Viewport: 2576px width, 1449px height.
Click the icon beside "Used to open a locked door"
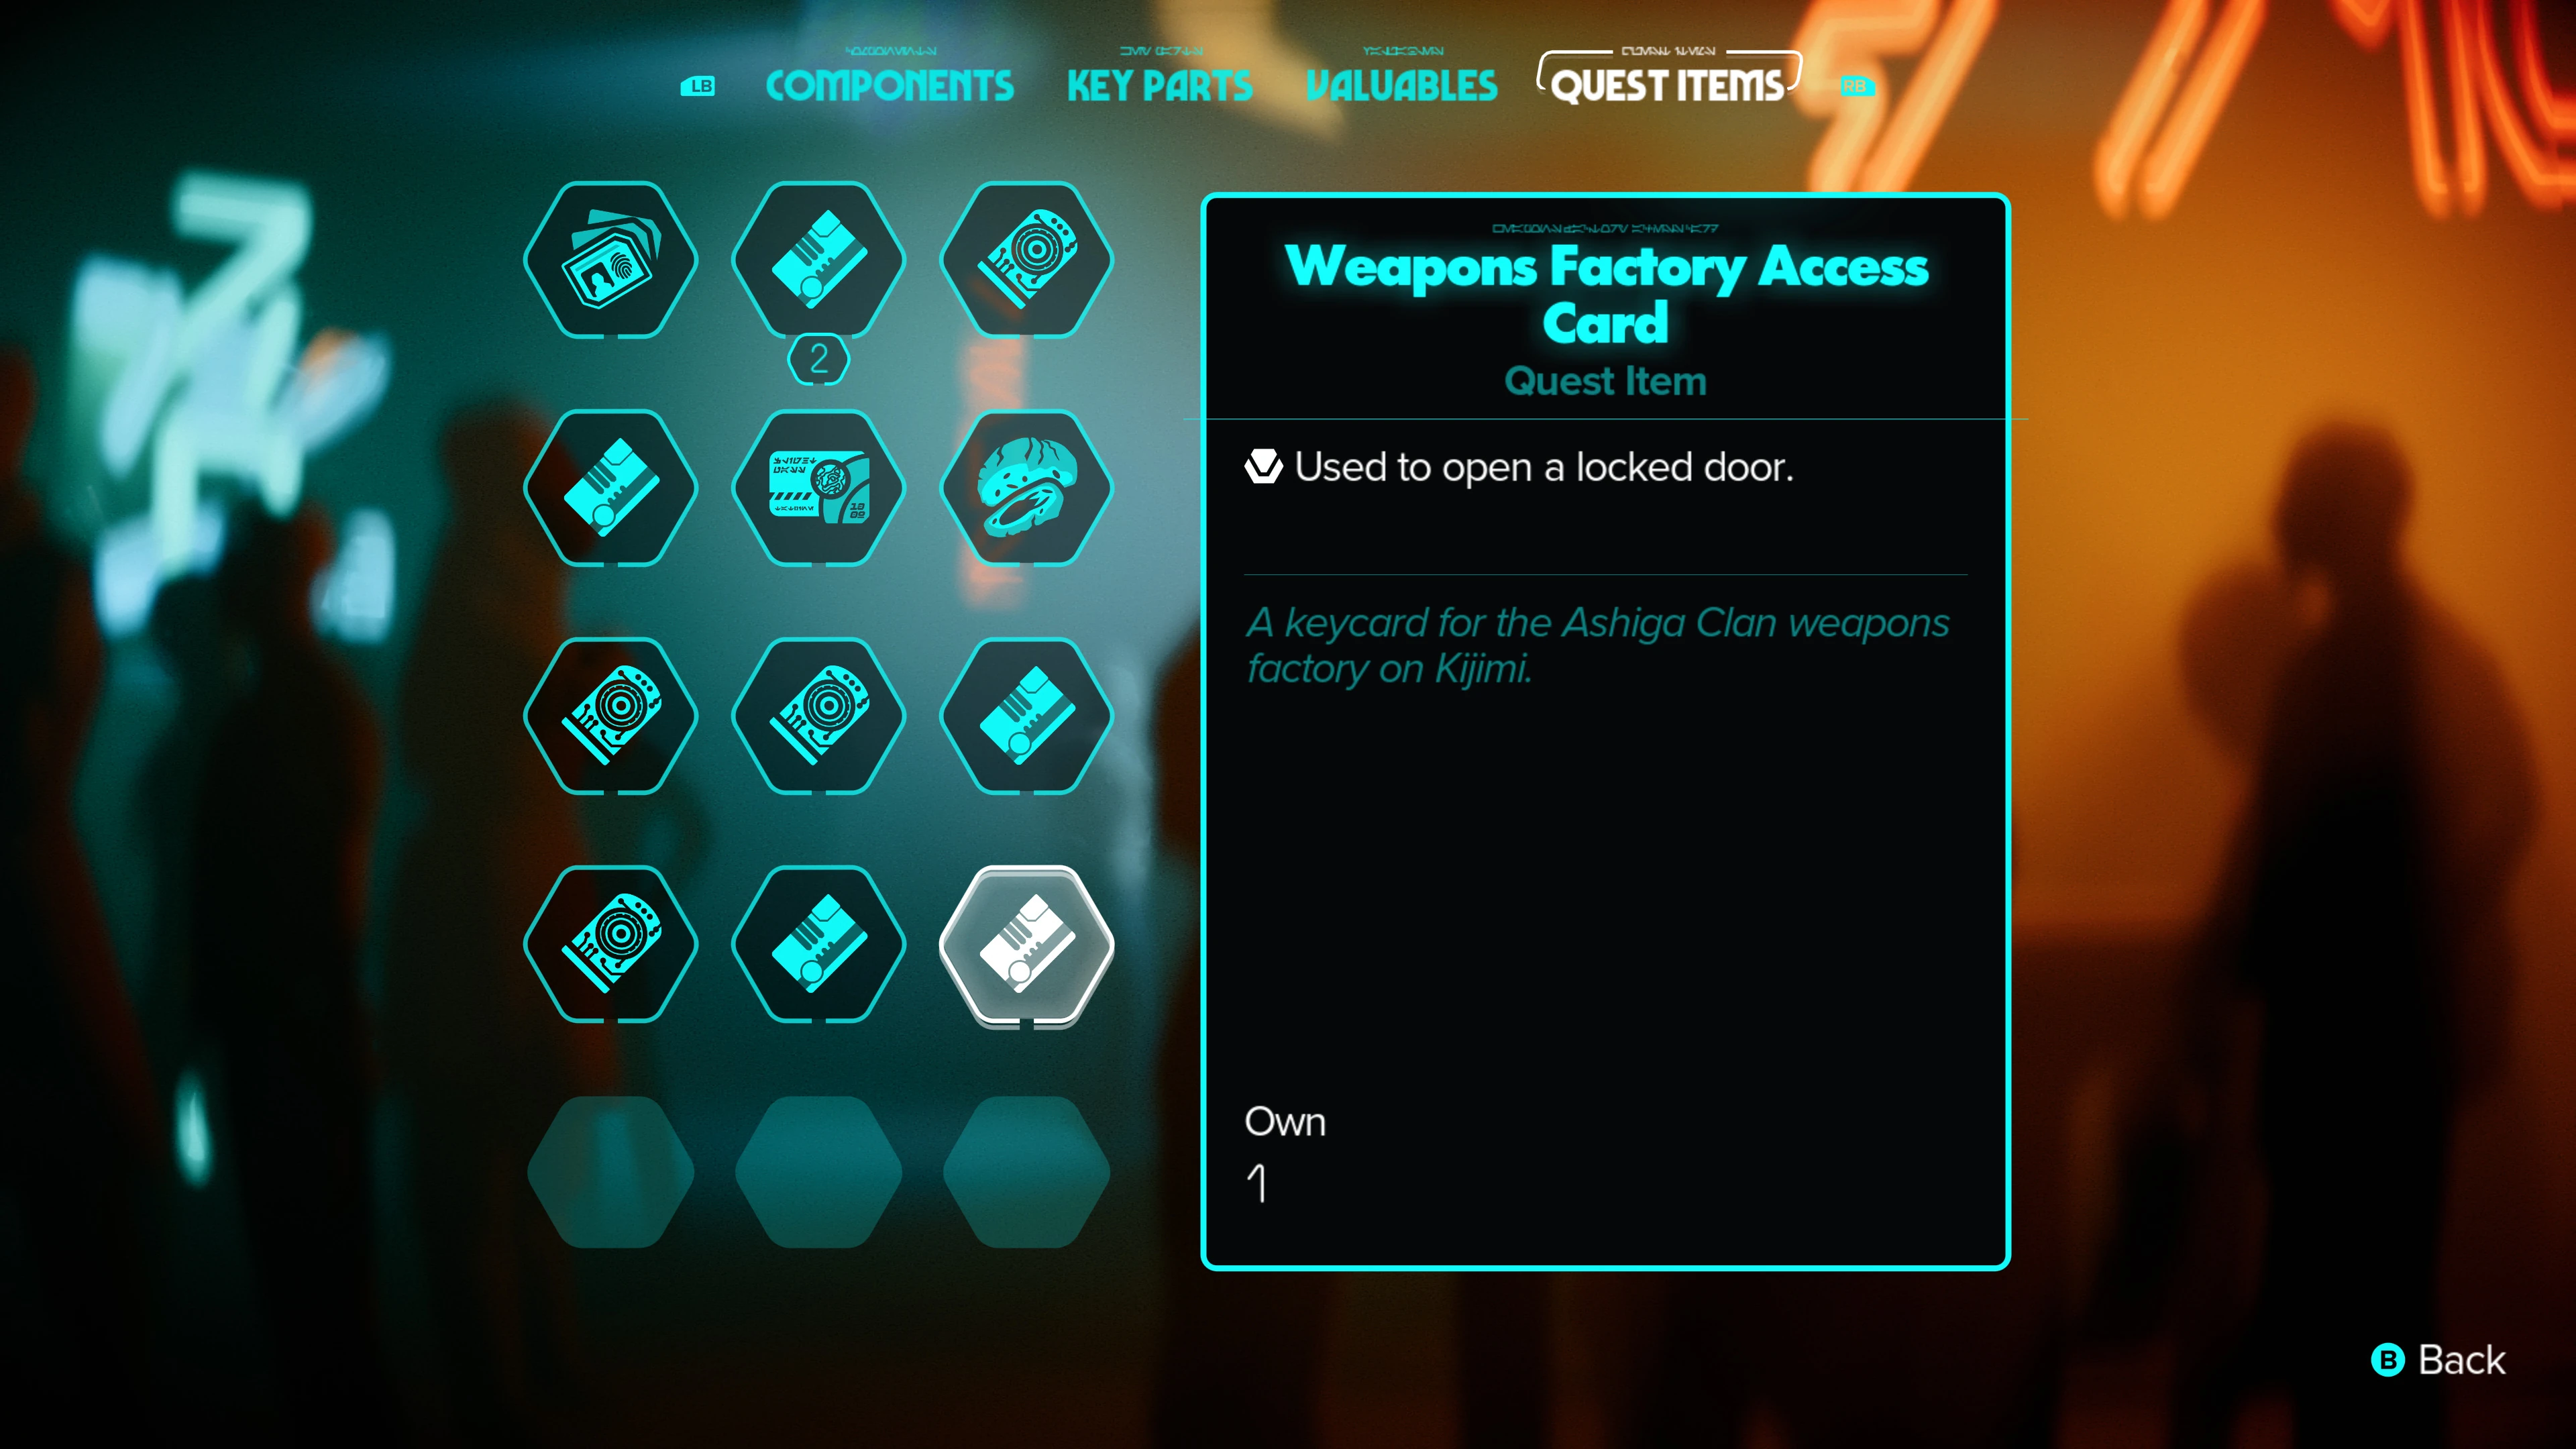coord(1263,466)
